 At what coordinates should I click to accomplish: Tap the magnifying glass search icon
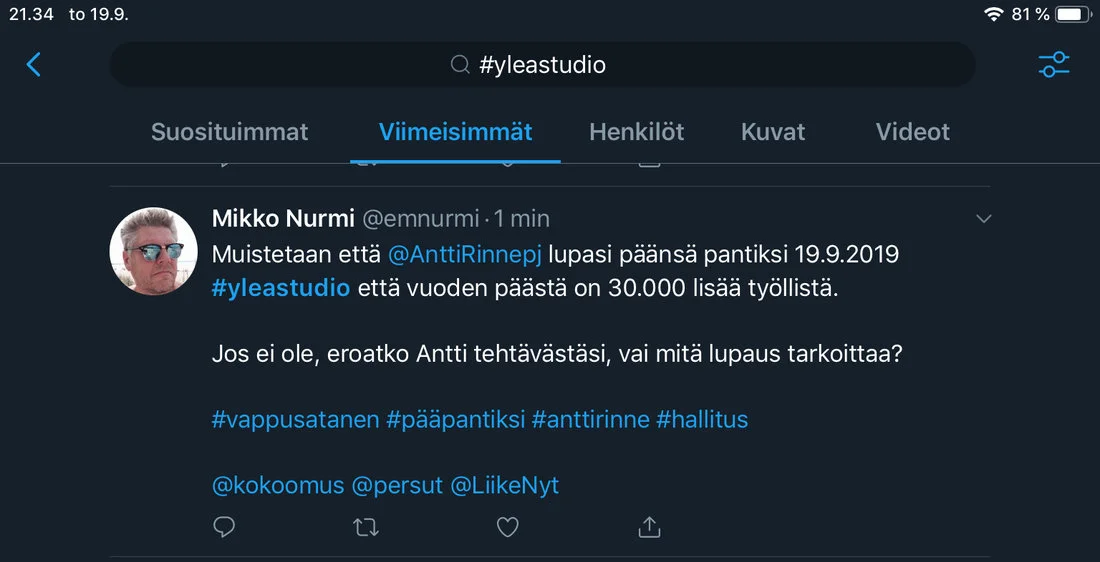pyautogui.click(x=461, y=65)
